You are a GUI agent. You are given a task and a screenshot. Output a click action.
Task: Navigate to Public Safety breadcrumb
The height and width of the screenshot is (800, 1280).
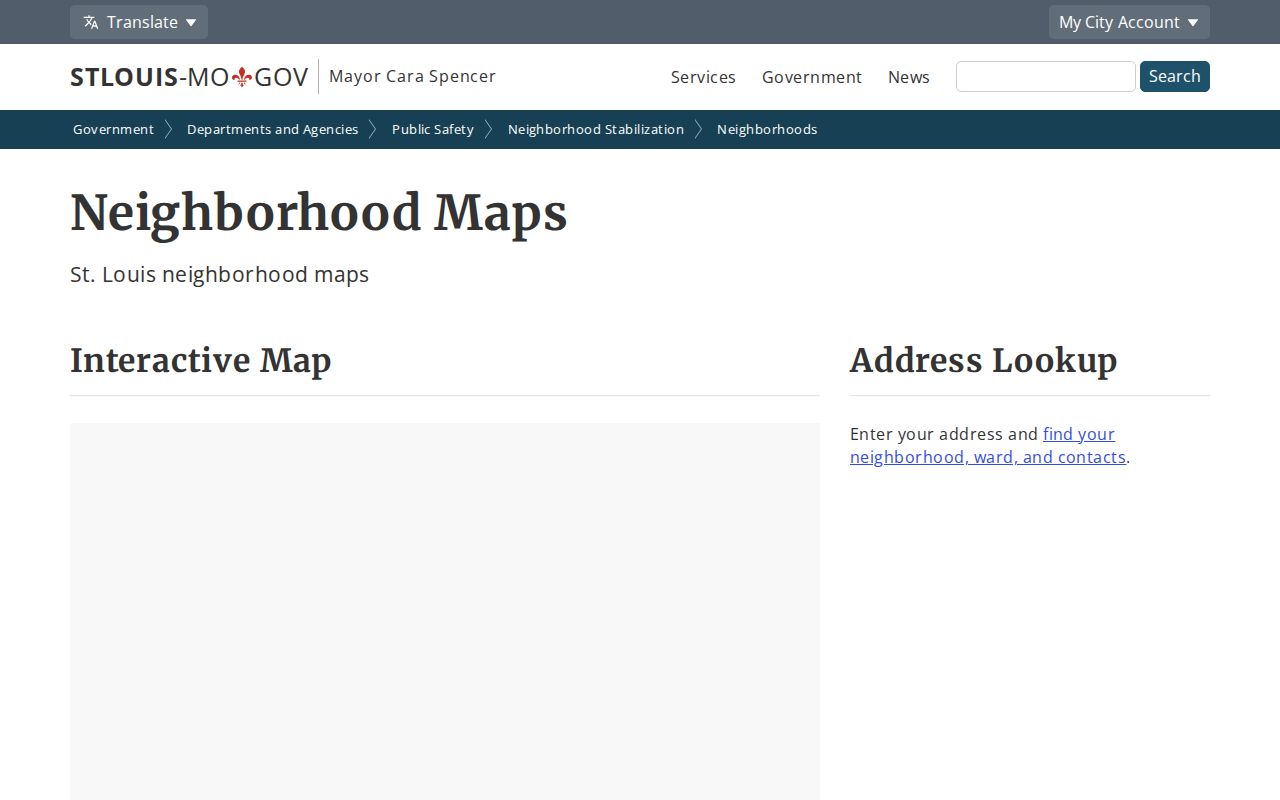pyautogui.click(x=433, y=129)
